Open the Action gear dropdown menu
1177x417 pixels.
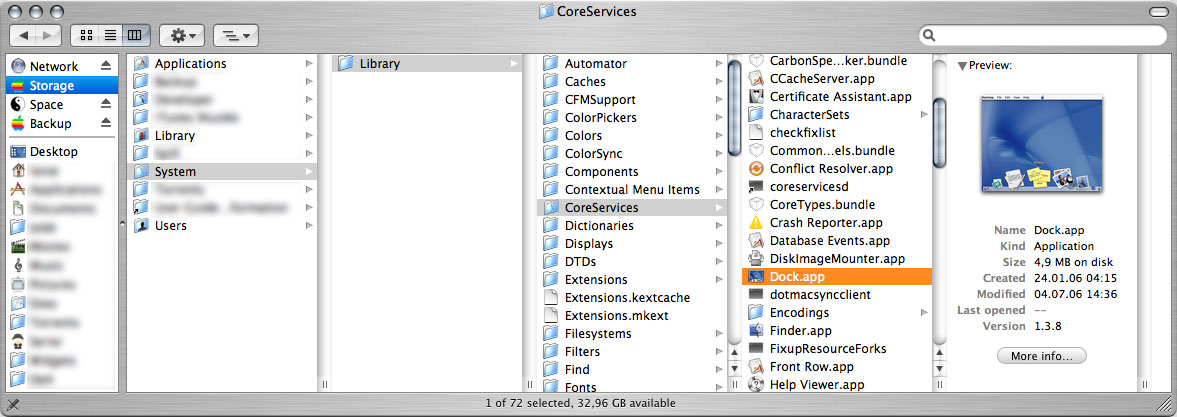coord(182,35)
